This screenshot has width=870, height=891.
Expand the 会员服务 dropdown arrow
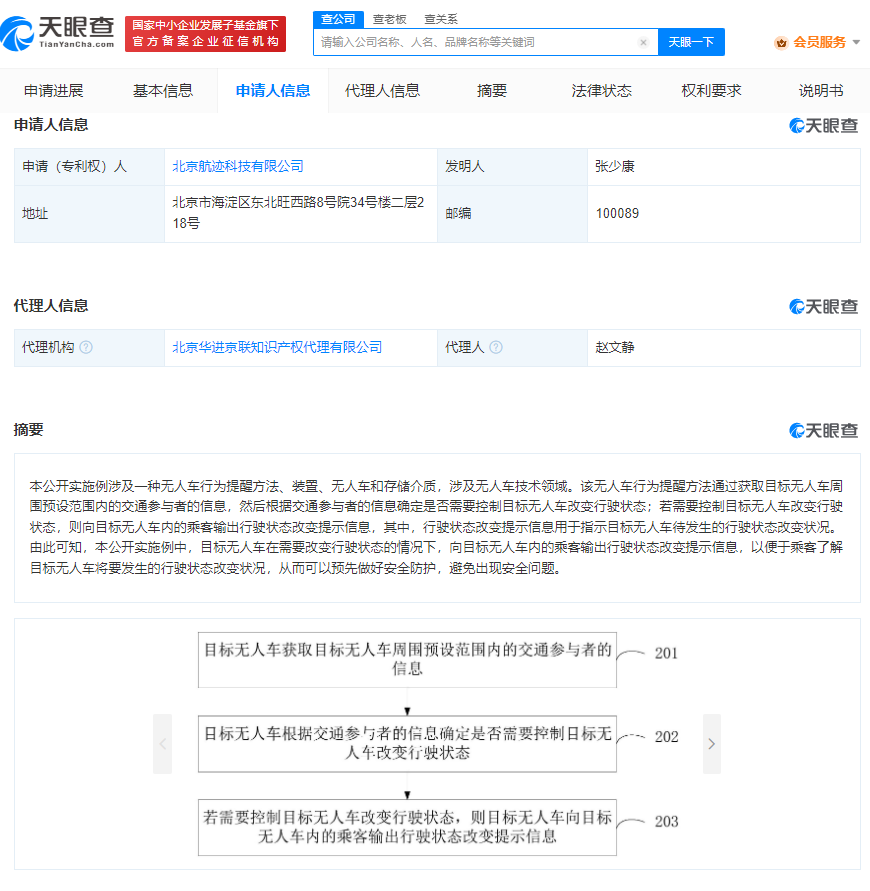click(x=856, y=42)
